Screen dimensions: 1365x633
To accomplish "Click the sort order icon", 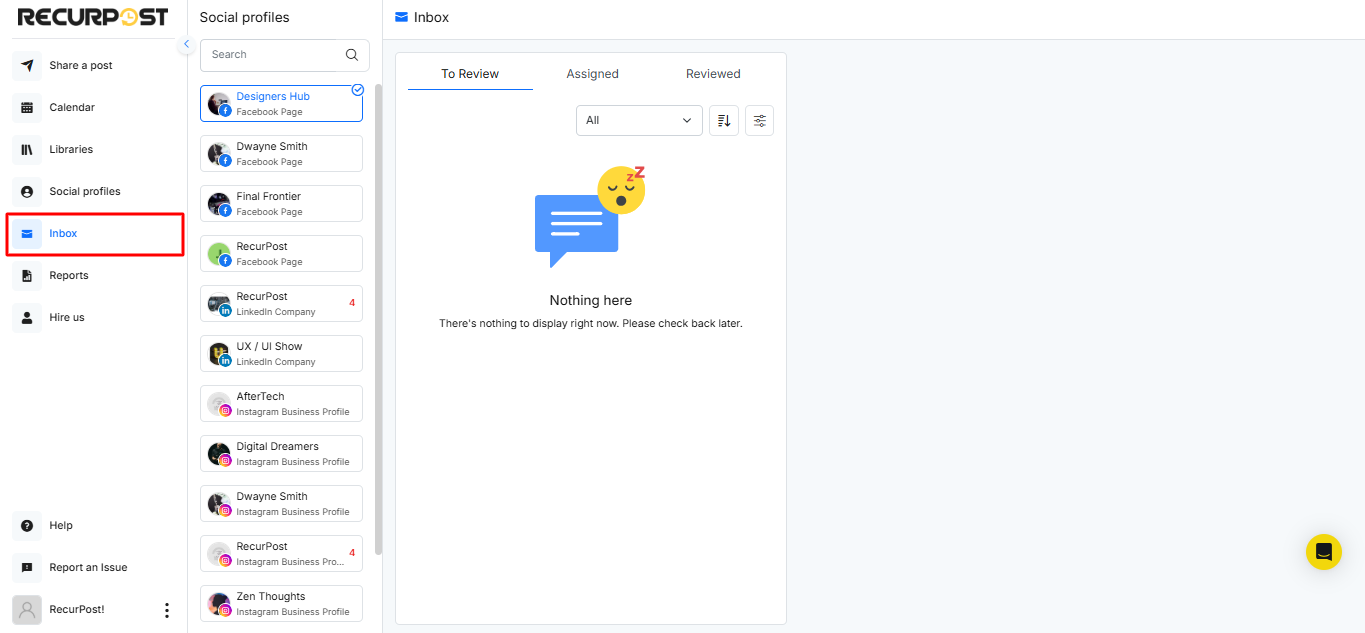I will pyautogui.click(x=724, y=121).
